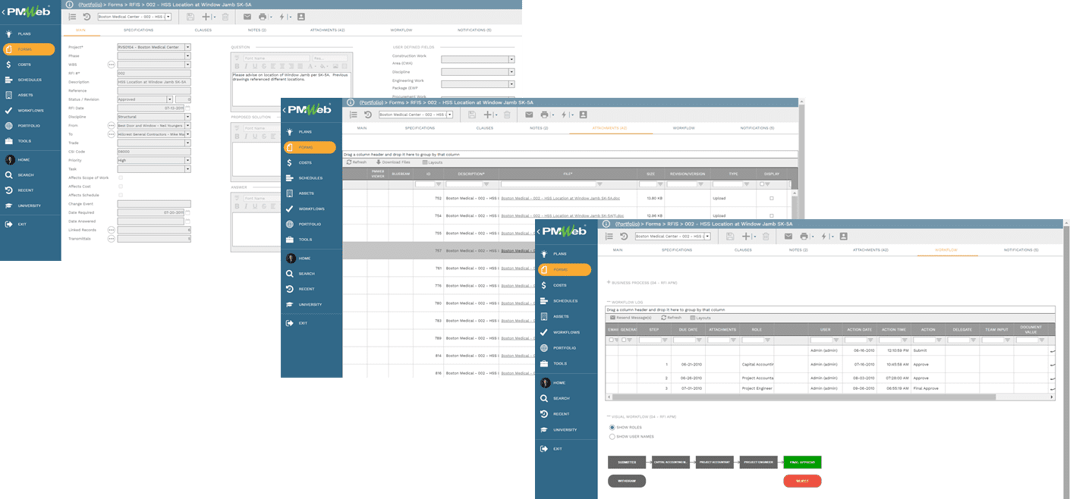
Task: Tick Display checkbox for first attachment row
Action: pyautogui.click(x=770, y=198)
